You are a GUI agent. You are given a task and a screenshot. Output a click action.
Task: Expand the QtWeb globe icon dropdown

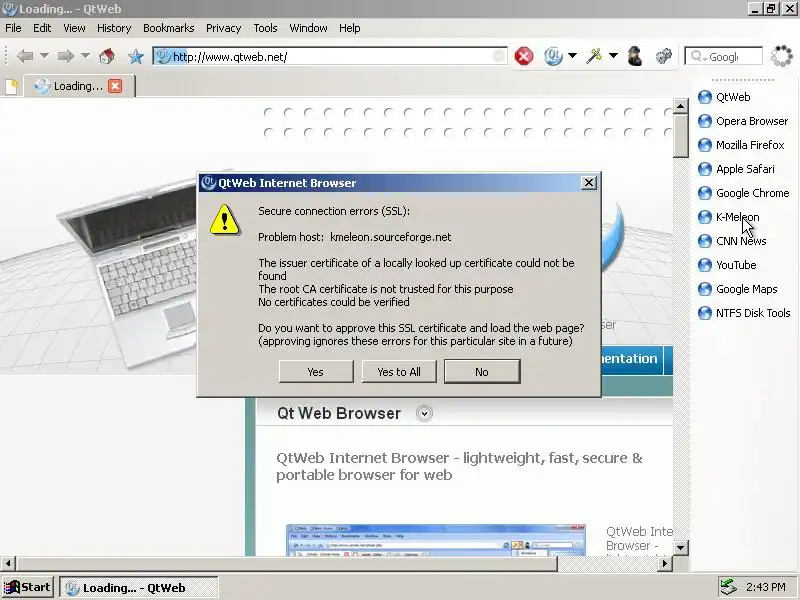pyautogui.click(x=572, y=56)
